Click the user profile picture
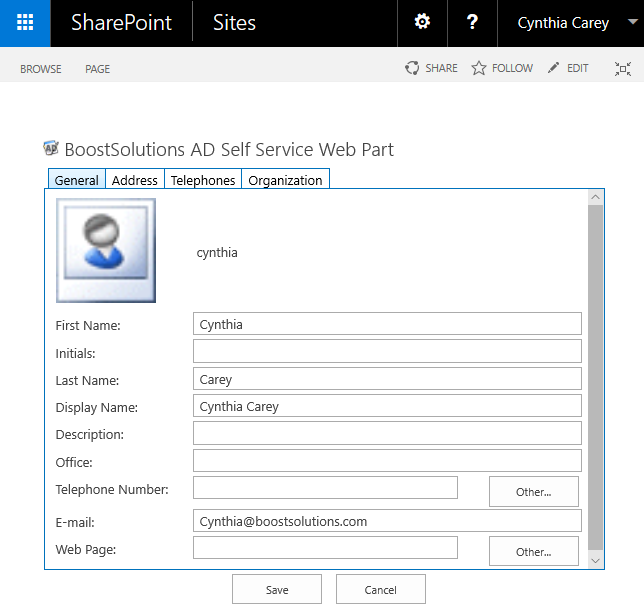 tap(106, 251)
